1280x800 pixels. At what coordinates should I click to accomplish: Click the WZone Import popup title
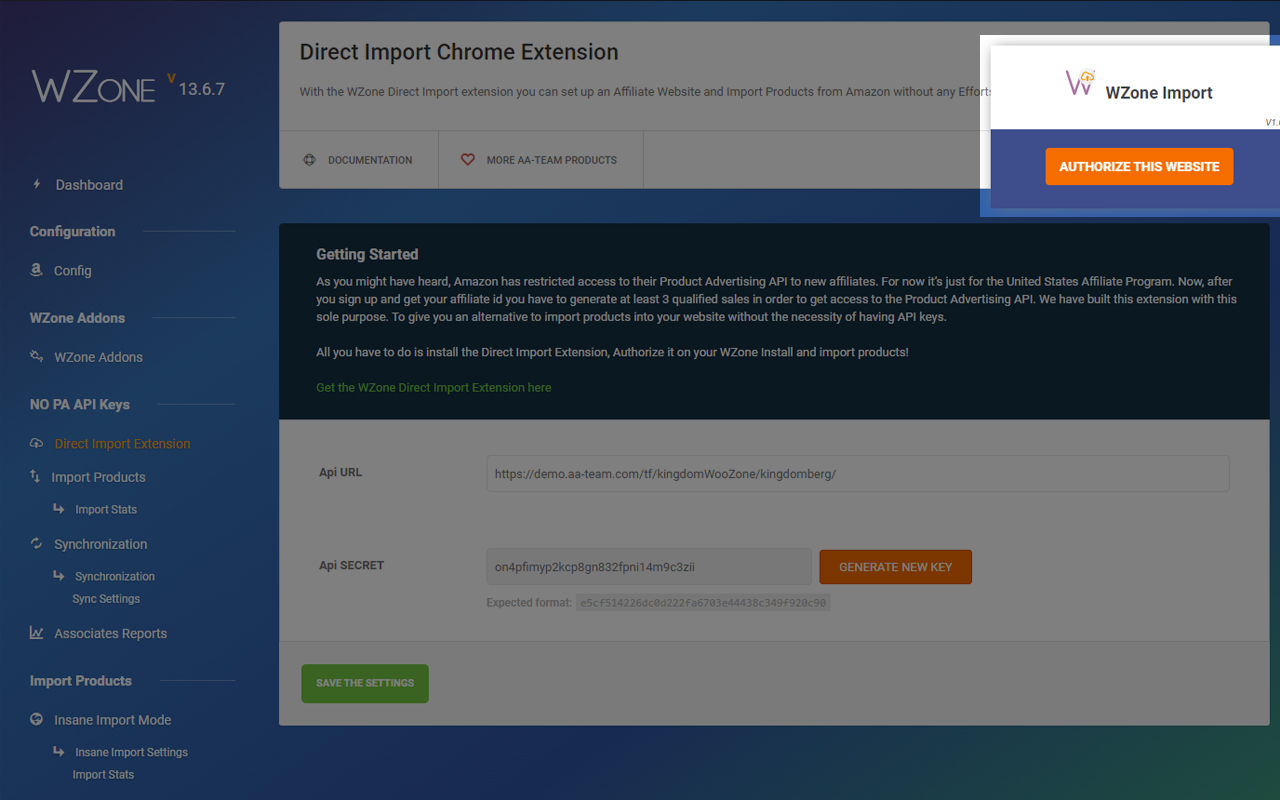click(1159, 93)
